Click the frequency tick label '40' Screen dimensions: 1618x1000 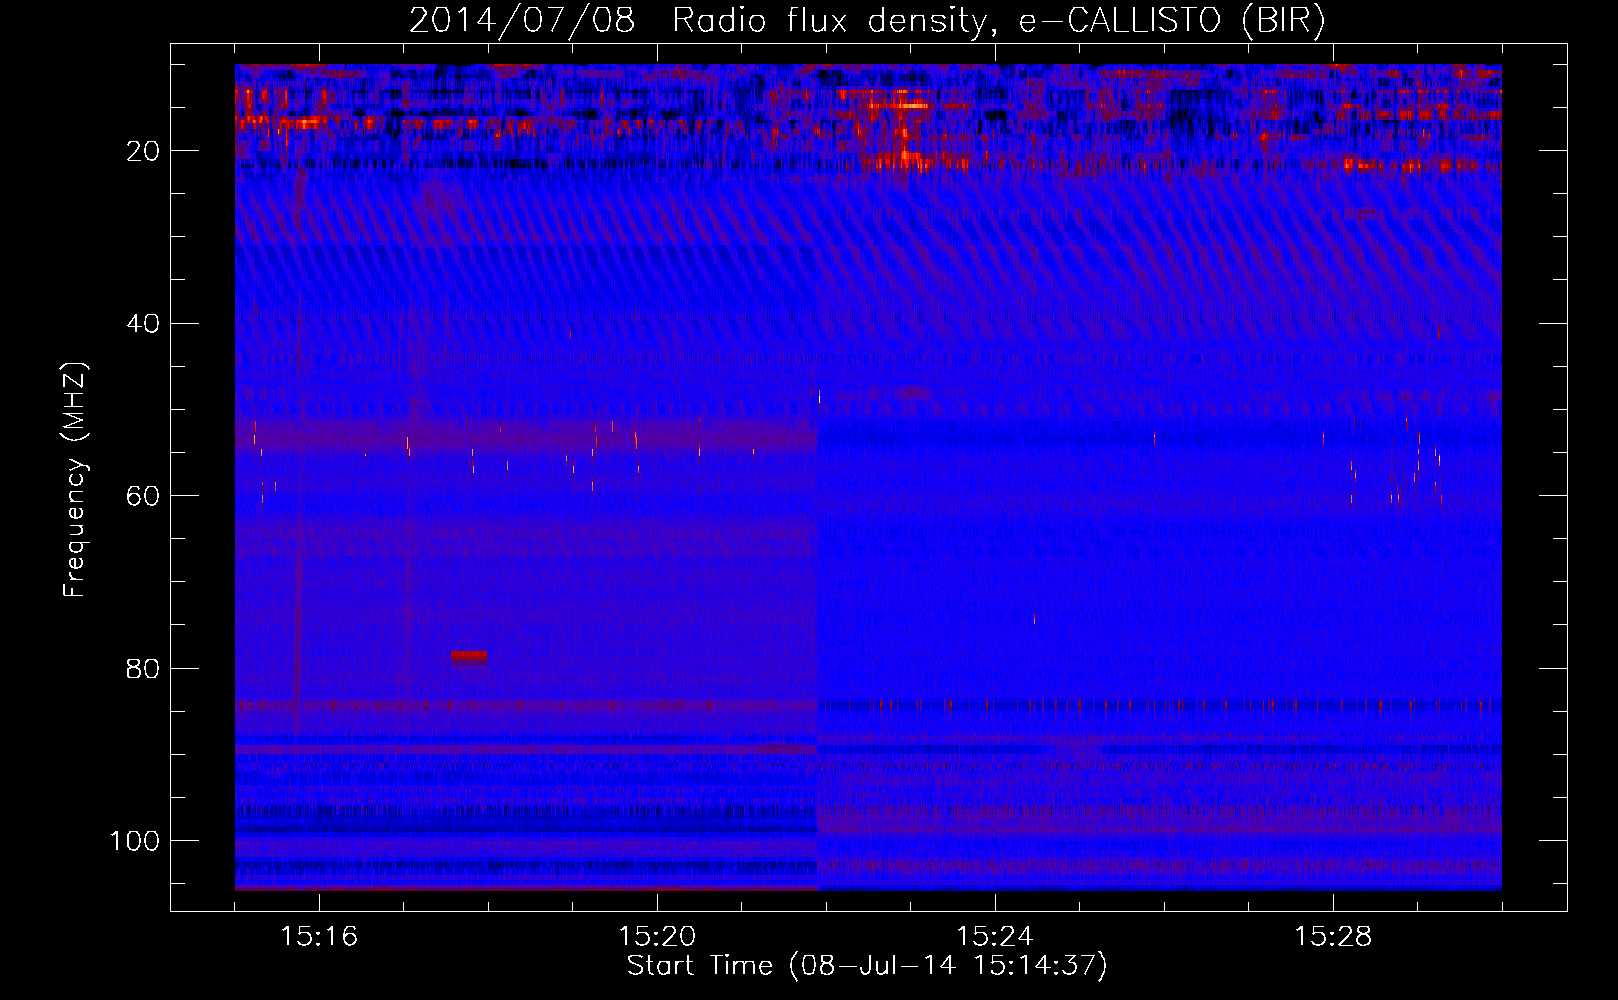pyautogui.click(x=143, y=324)
